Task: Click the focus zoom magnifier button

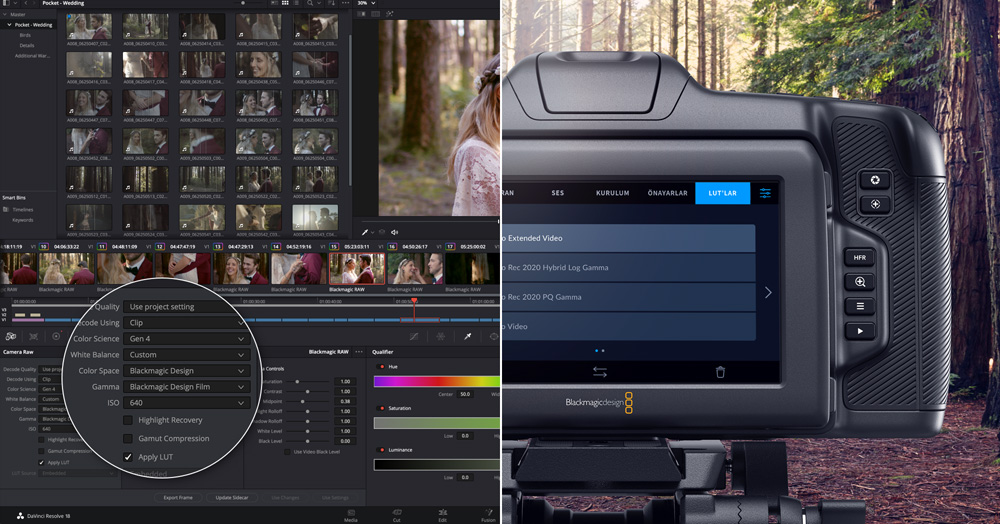Action: [859, 283]
